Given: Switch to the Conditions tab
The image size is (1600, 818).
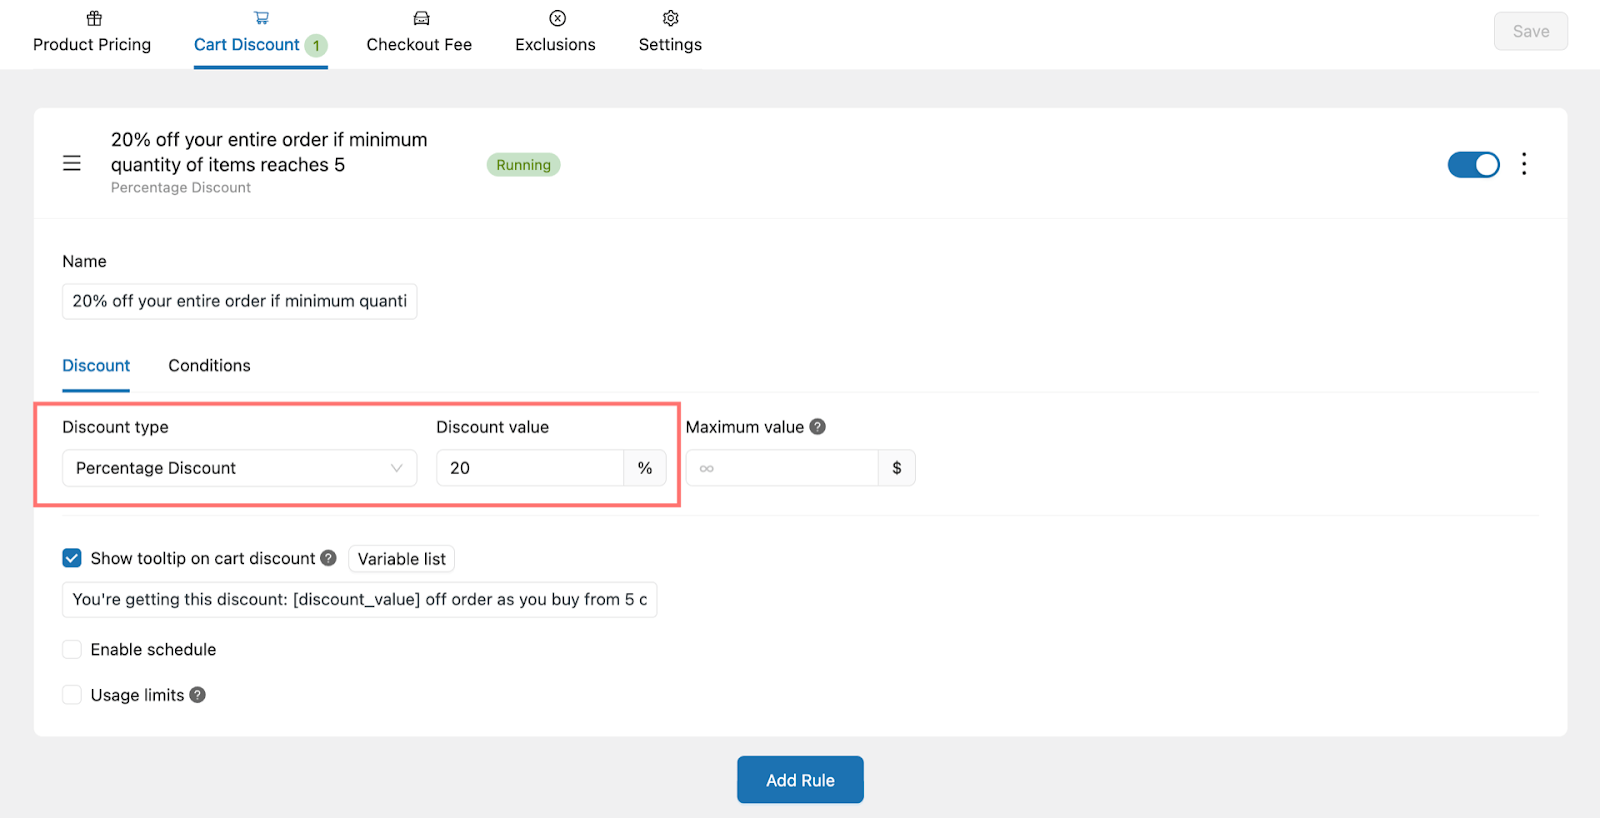Looking at the screenshot, I should point(209,366).
